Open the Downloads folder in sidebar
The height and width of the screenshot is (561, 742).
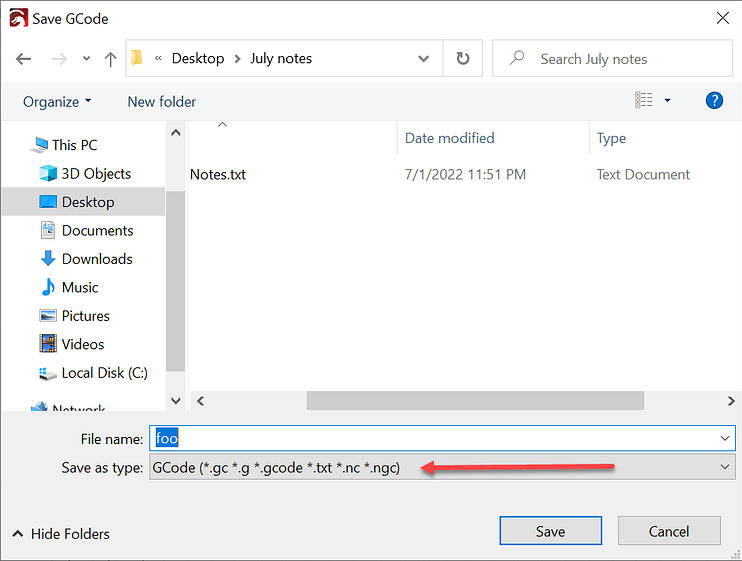[x=97, y=259]
